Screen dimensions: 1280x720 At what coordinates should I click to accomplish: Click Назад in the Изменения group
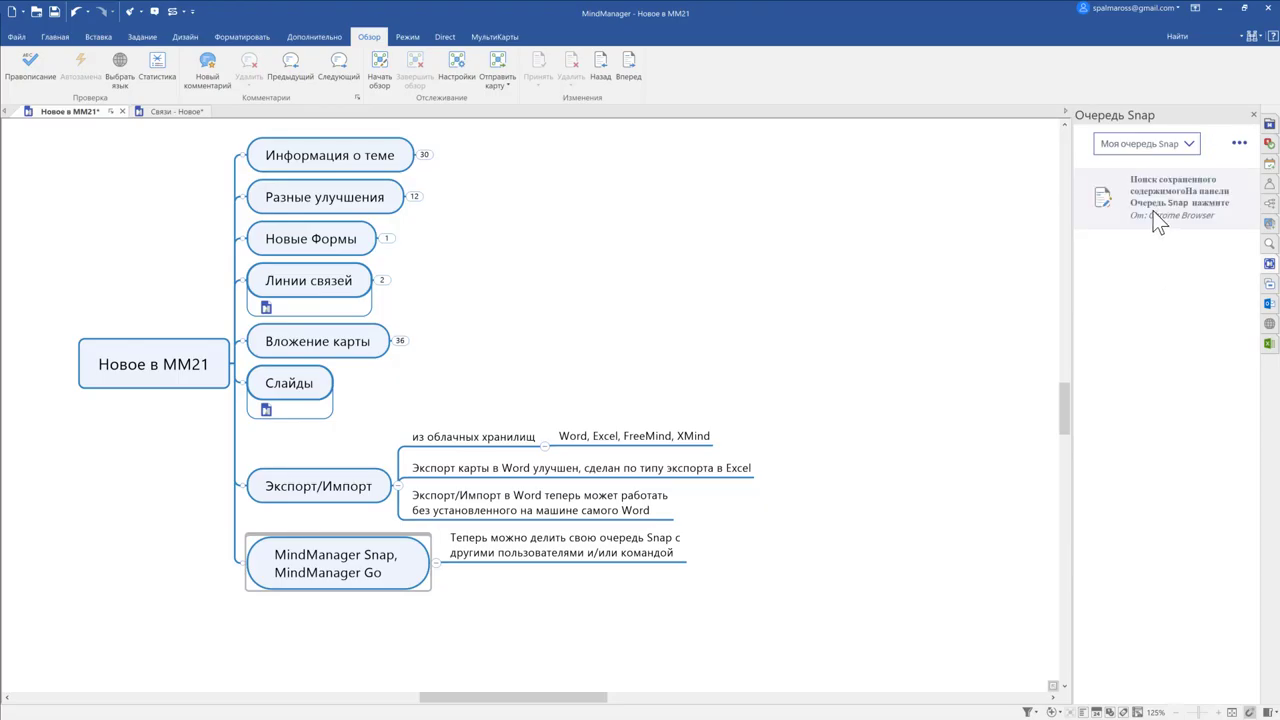(x=600, y=68)
